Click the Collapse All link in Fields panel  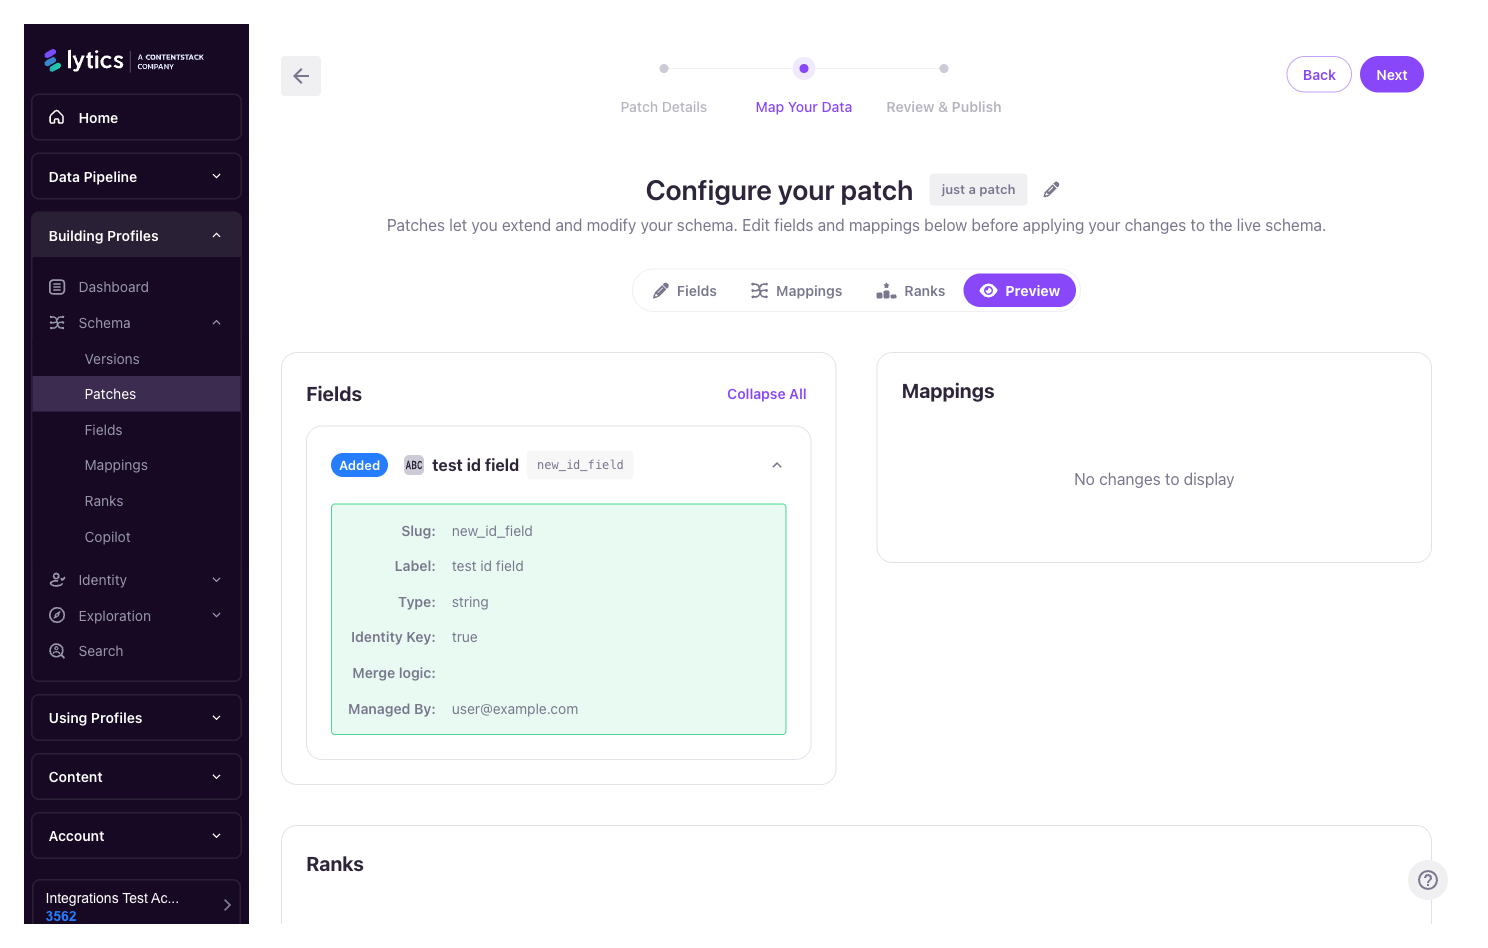tap(766, 393)
